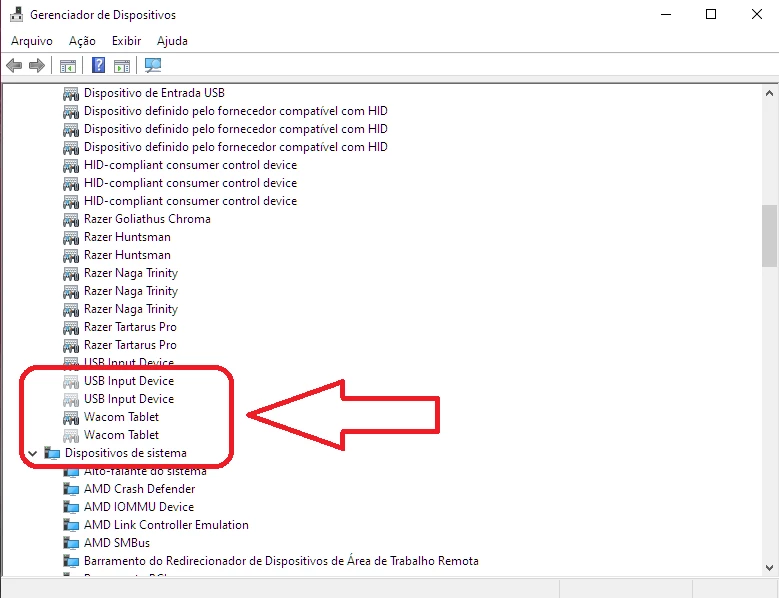779x598 pixels.
Task: Click the icon beside AMD SMBus
Action: click(x=71, y=543)
